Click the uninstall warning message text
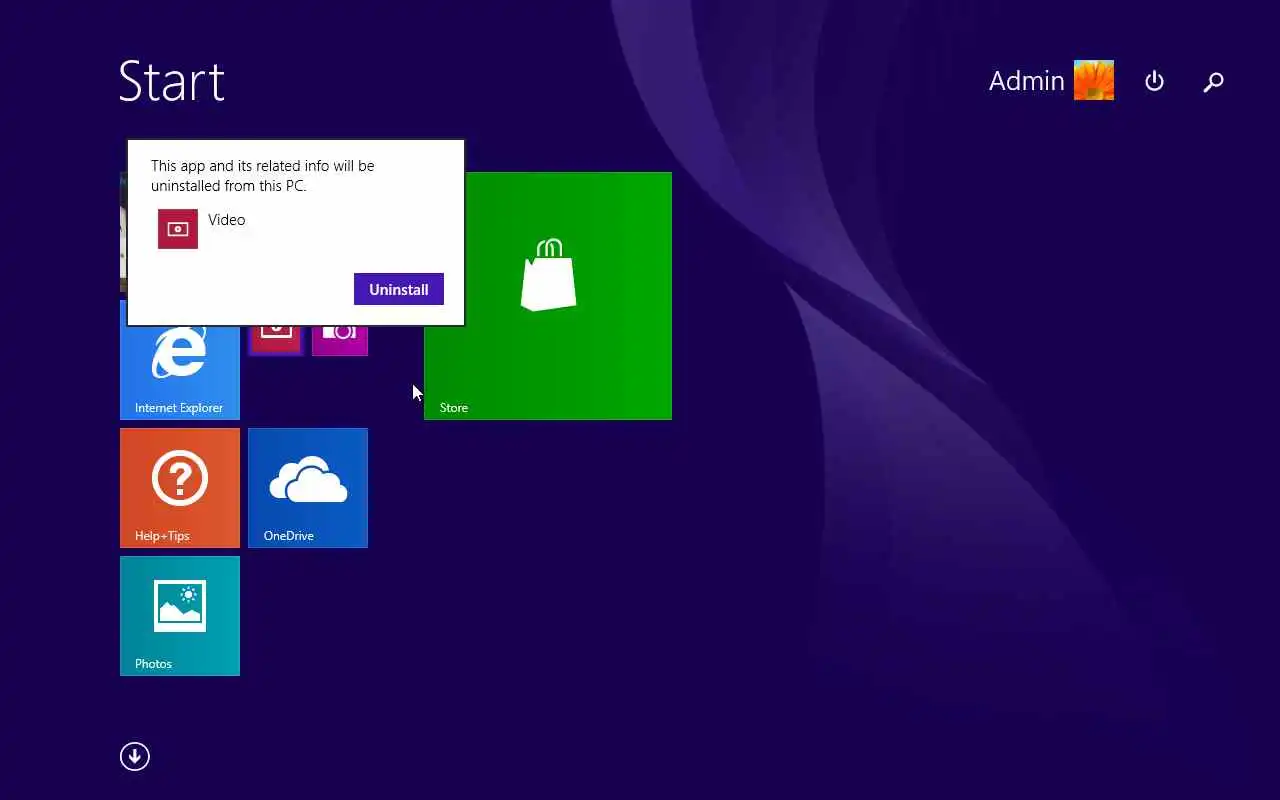The width and height of the screenshot is (1280, 800). pyautogui.click(x=263, y=176)
